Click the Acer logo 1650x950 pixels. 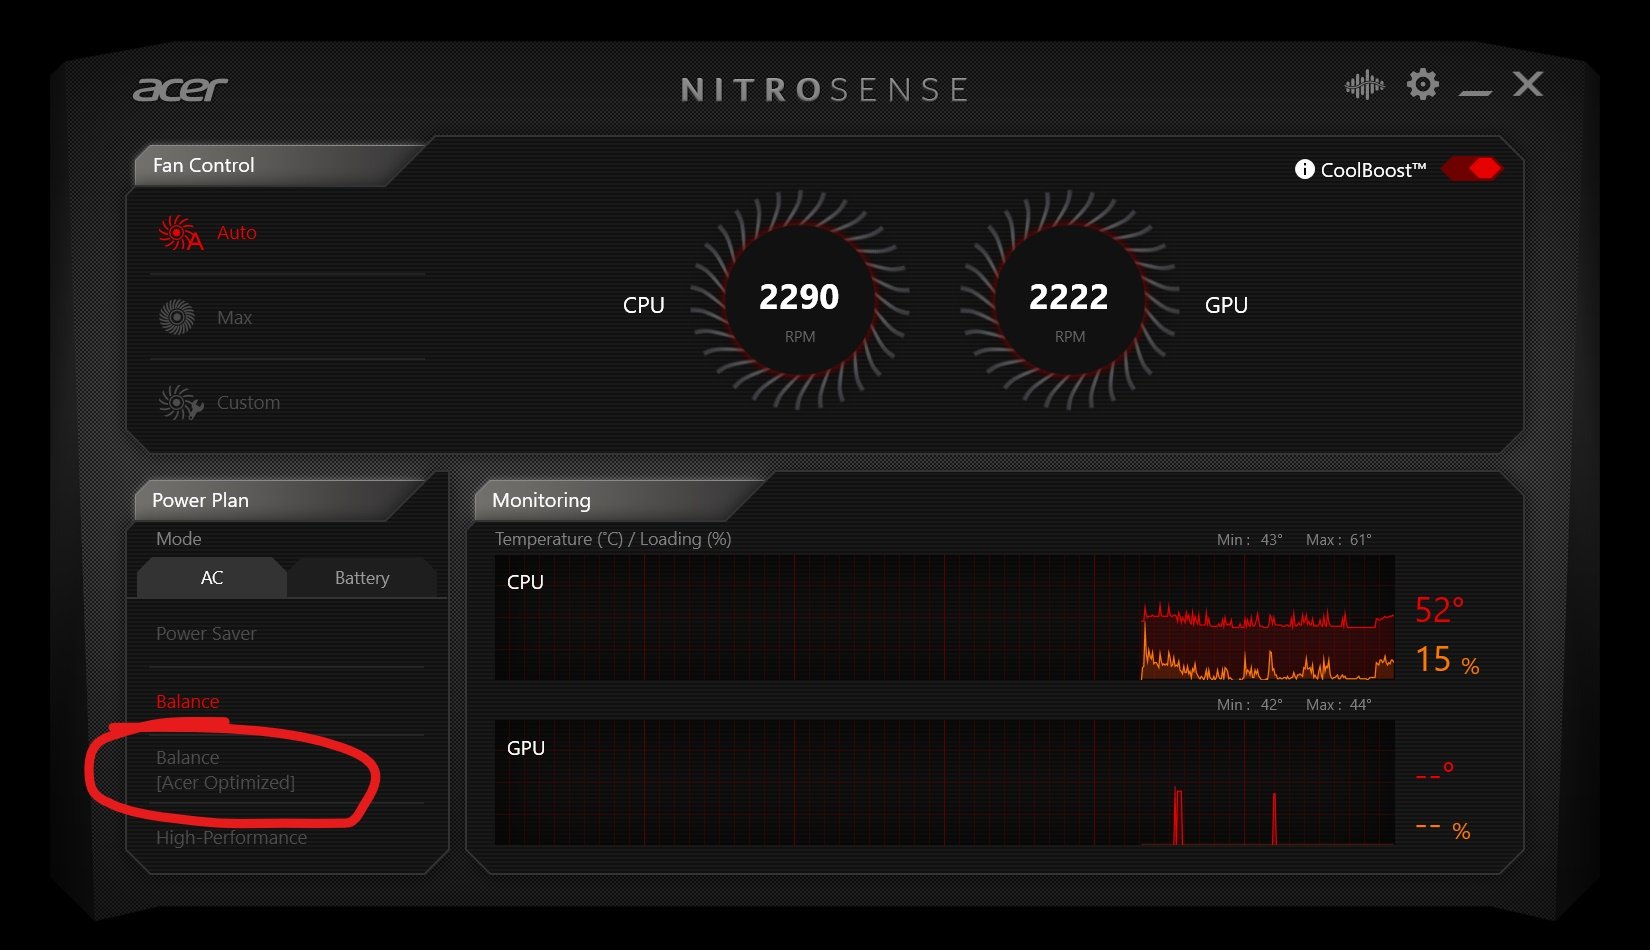coord(181,90)
